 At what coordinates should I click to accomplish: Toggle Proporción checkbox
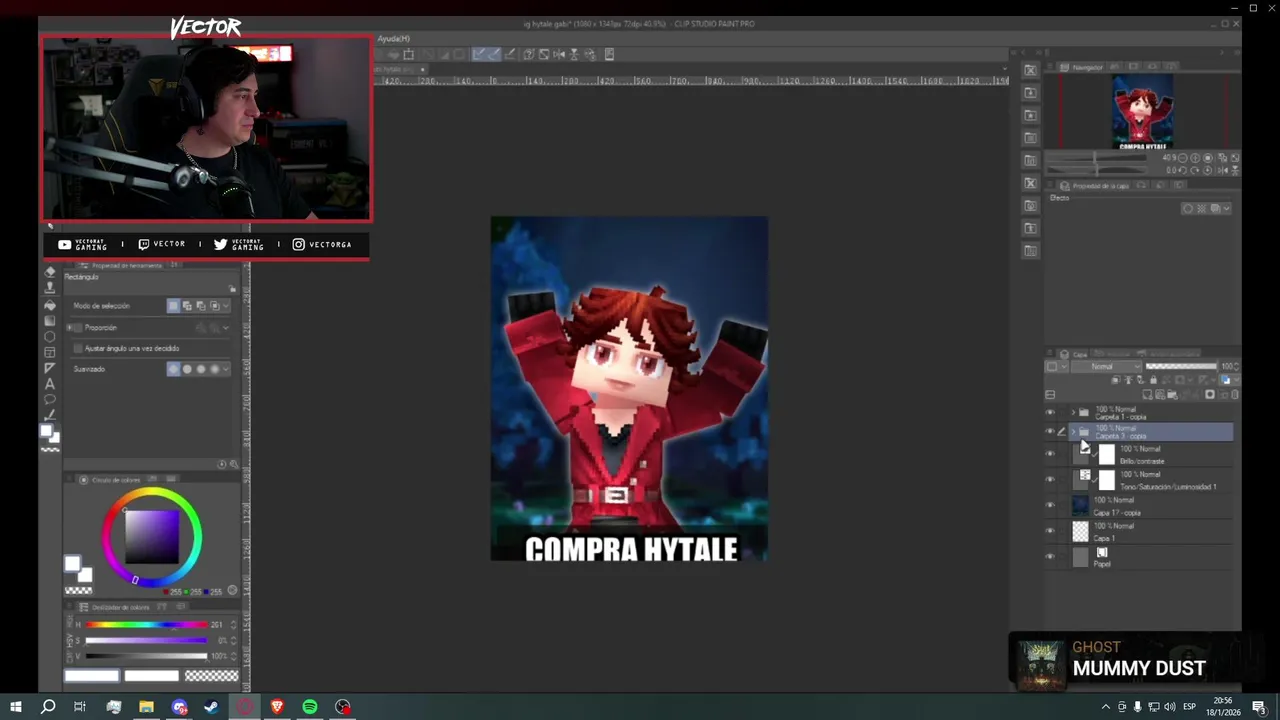79,328
